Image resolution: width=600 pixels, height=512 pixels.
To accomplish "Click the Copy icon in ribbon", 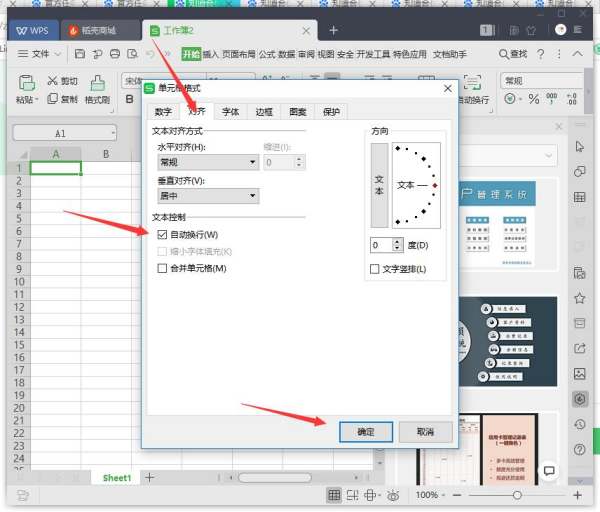I will click(x=52, y=99).
